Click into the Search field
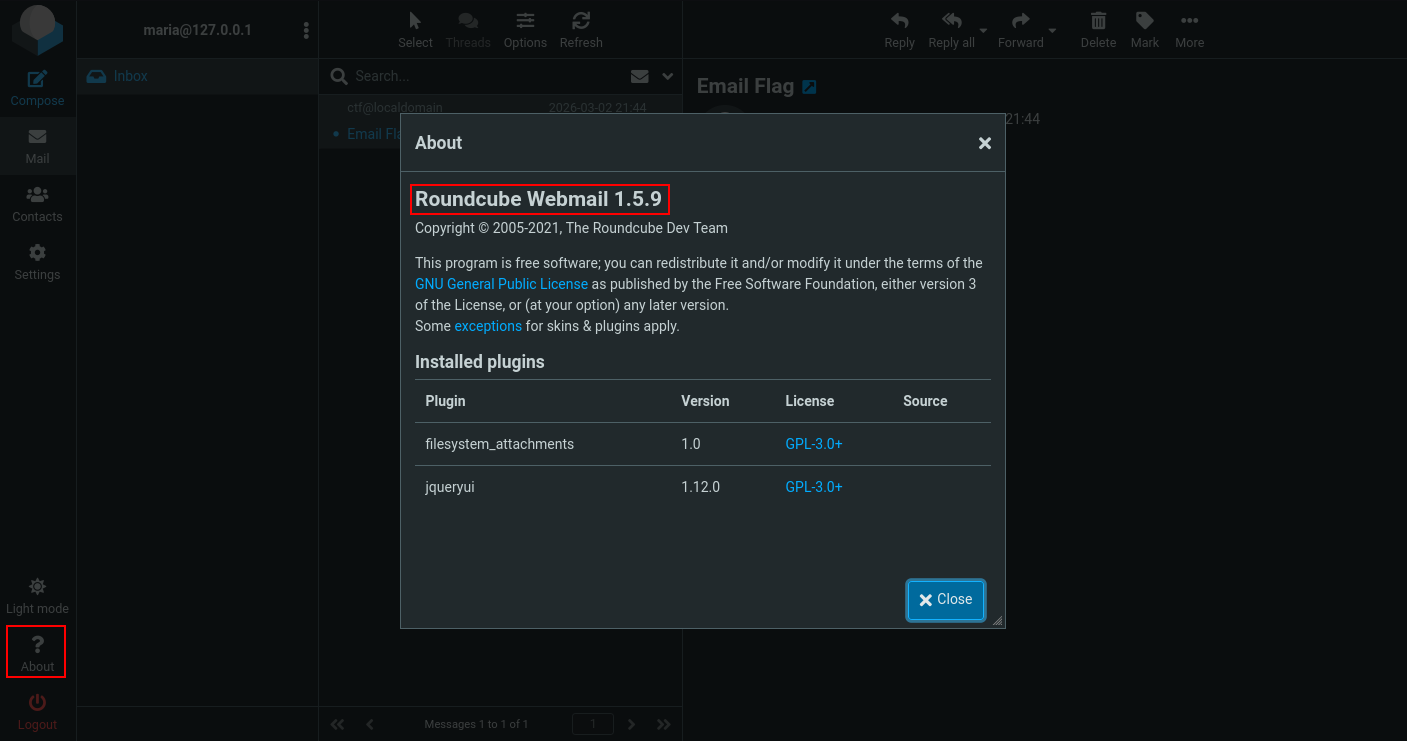Image resolution: width=1407 pixels, height=741 pixels. point(485,76)
